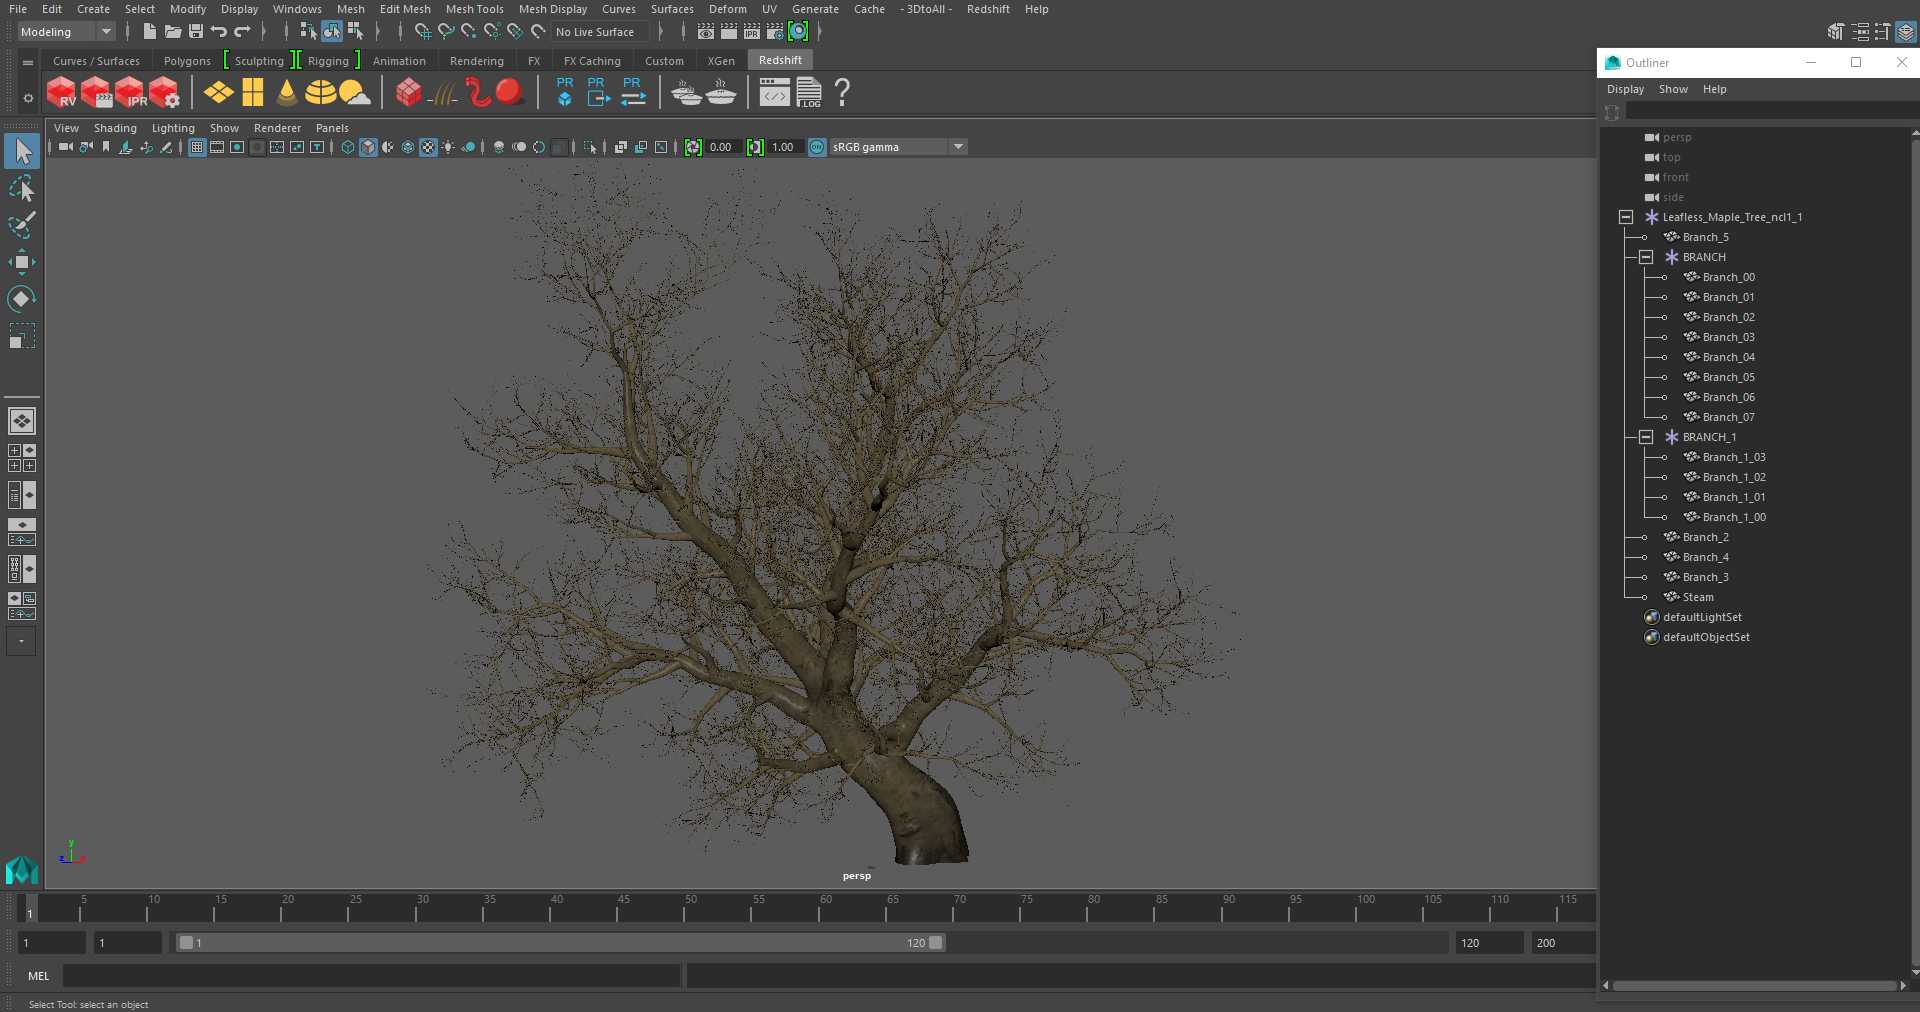
Task: Open the Mesh Tools menu
Action: pos(474,9)
